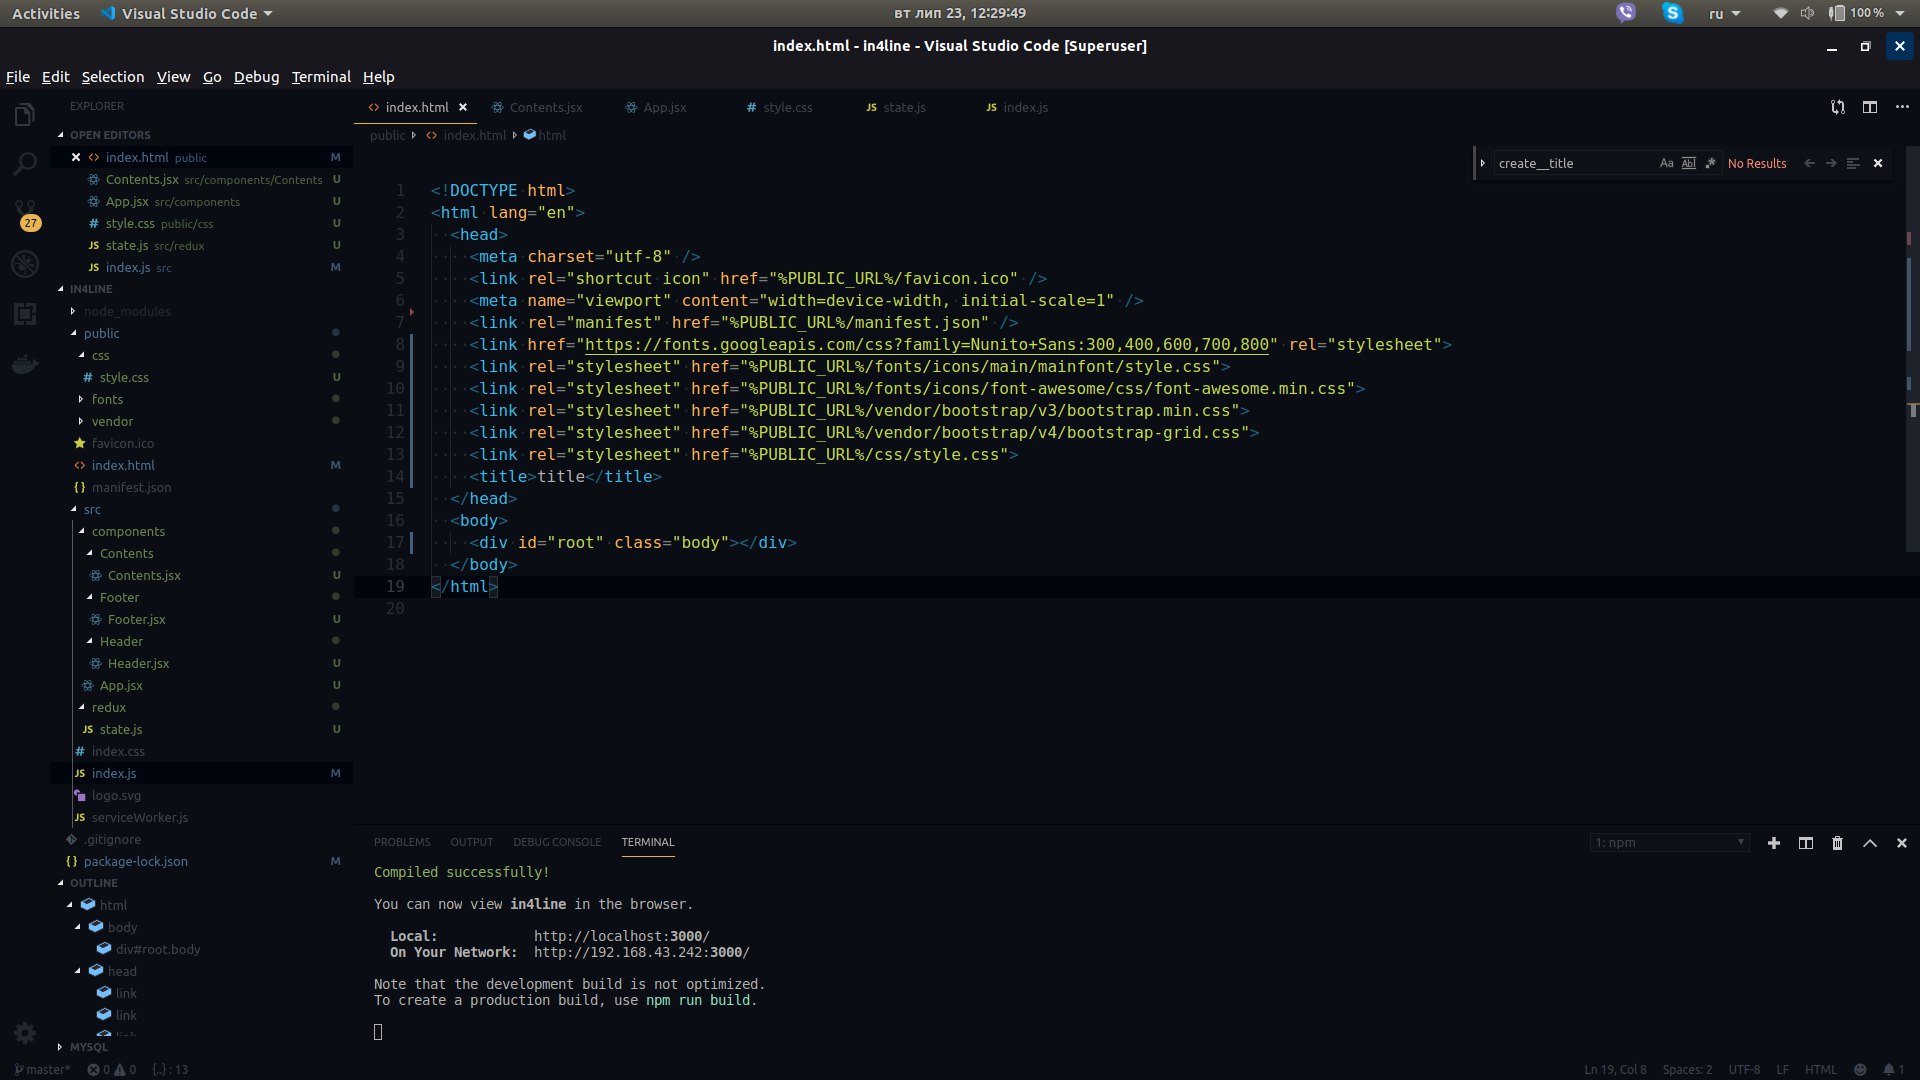Viewport: 1920px width, 1080px height.
Task: Switch to the Contents.jsx editor tab
Action: tap(545, 107)
